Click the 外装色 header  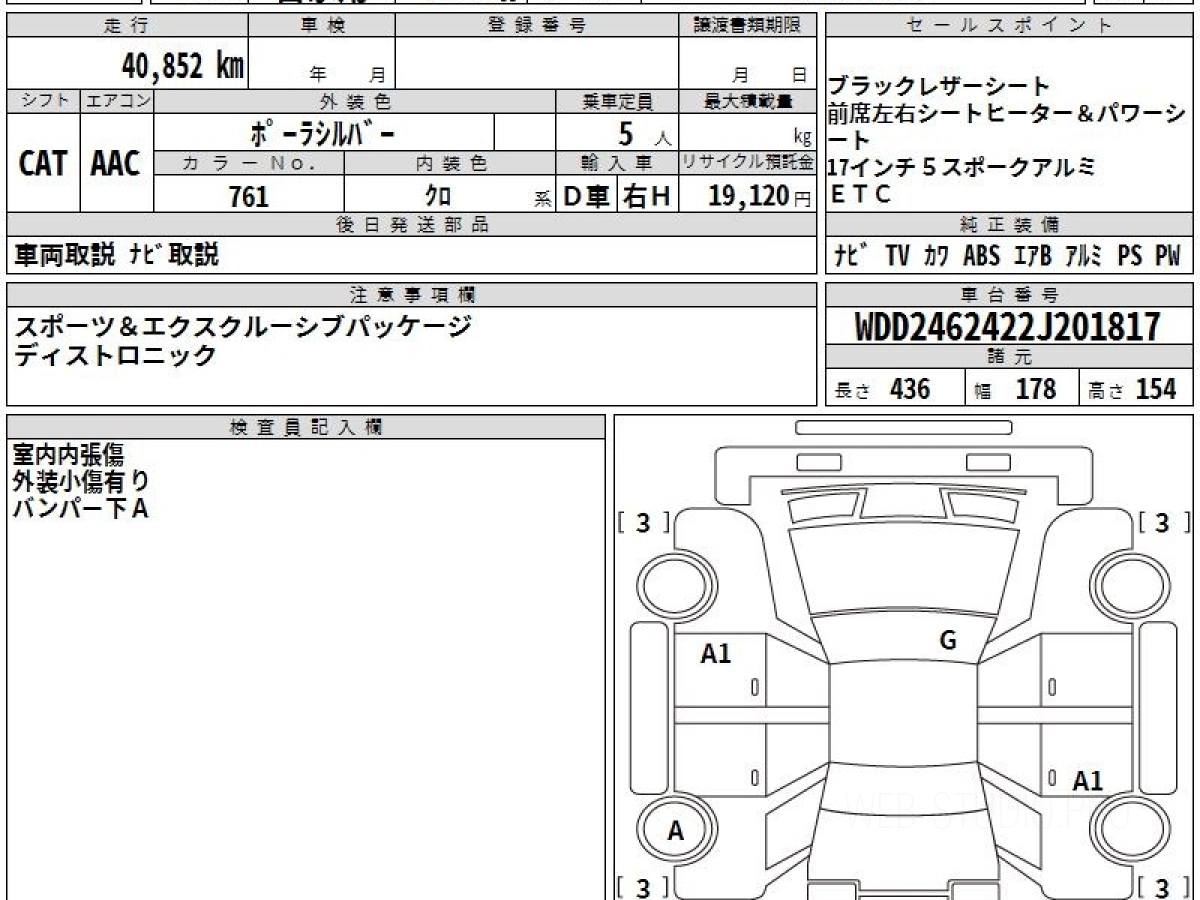[354, 101]
